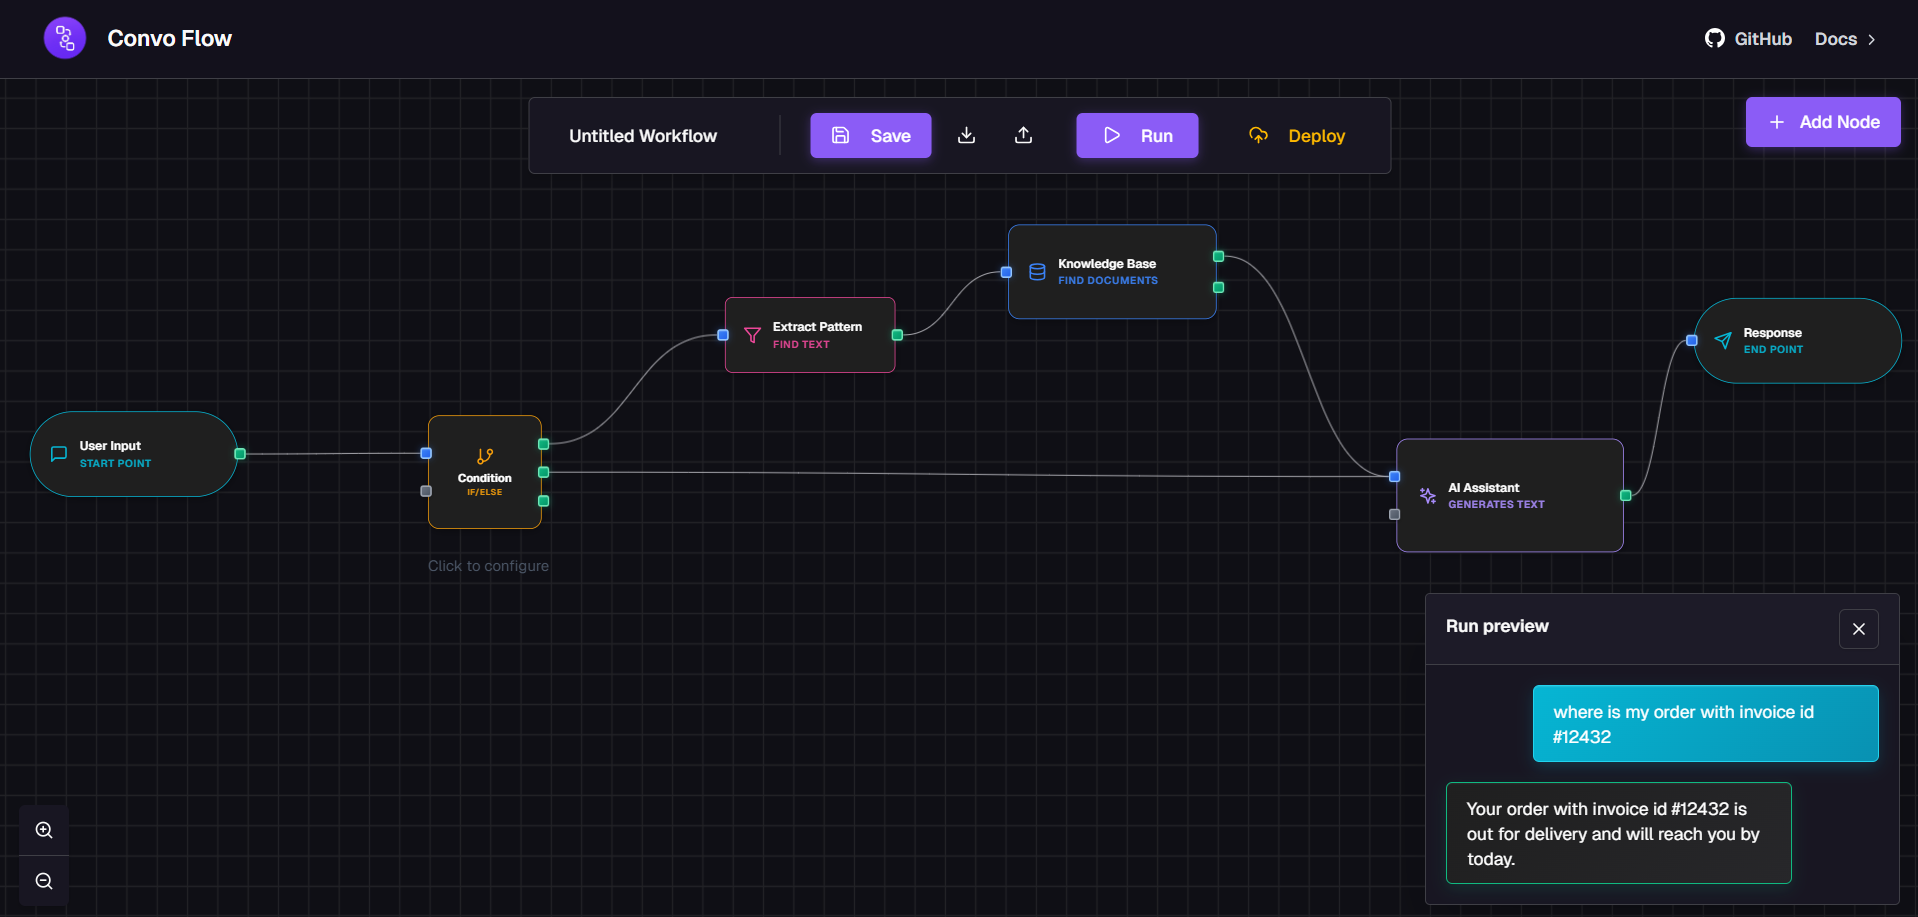This screenshot has width=1918, height=917.
Task: Click the download workflow icon
Action: pyautogui.click(x=966, y=135)
